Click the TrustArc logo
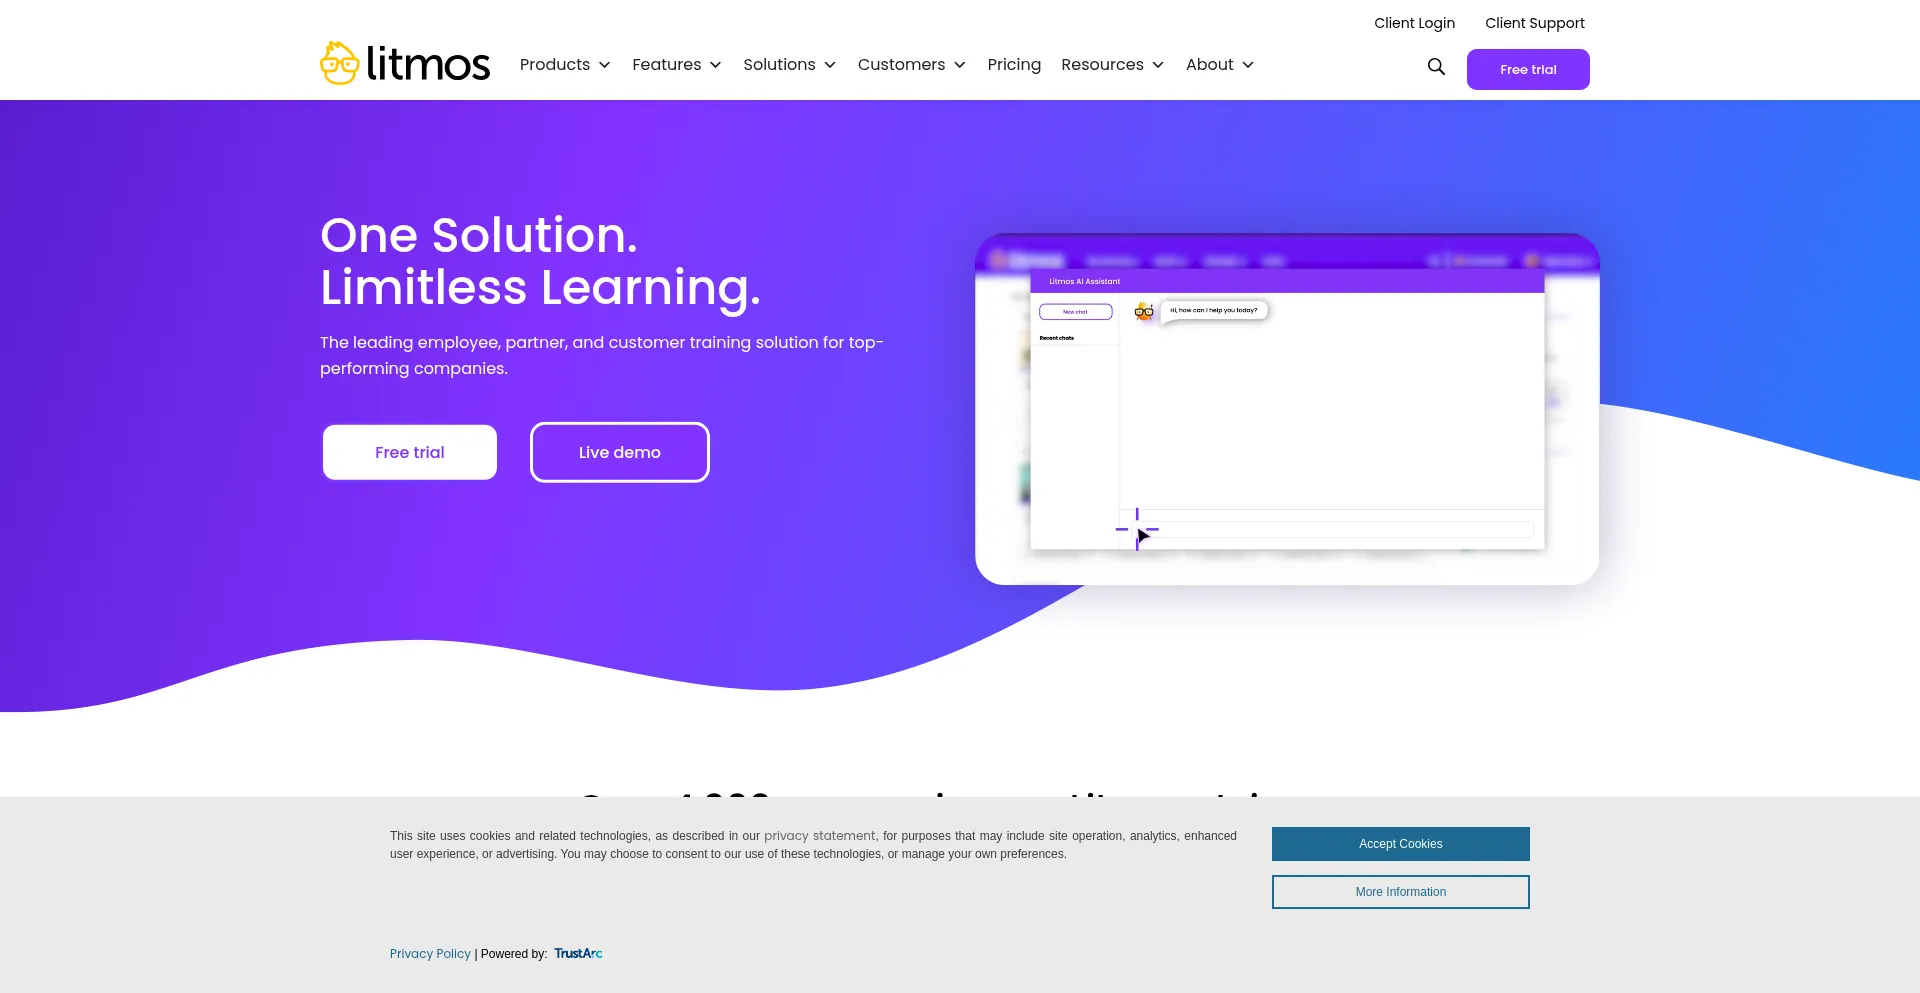The height and width of the screenshot is (993, 1920). pyautogui.click(x=578, y=953)
